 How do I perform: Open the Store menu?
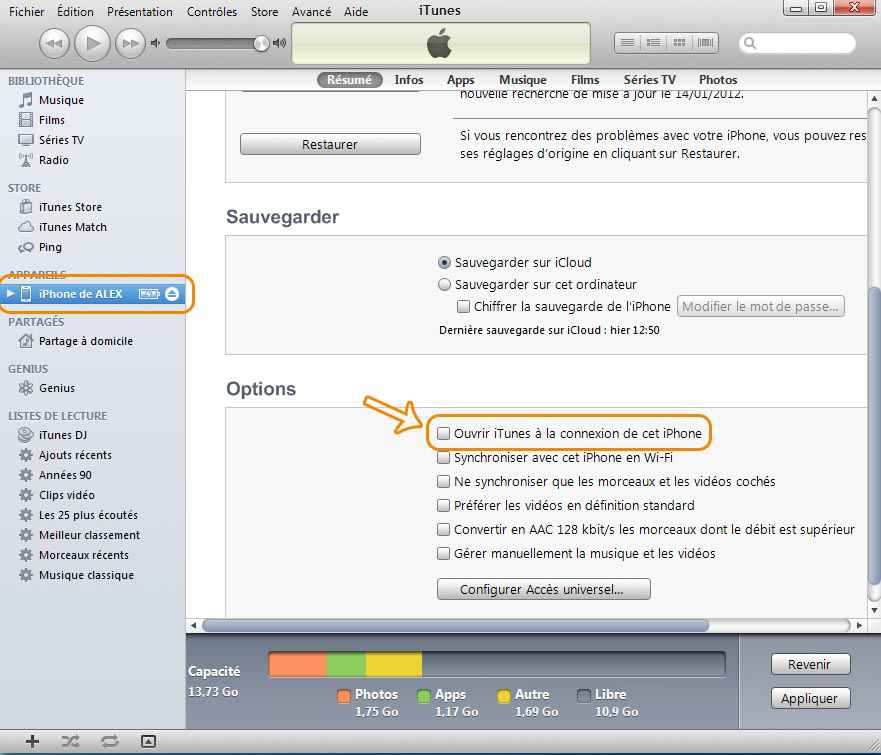click(x=264, y=11)
